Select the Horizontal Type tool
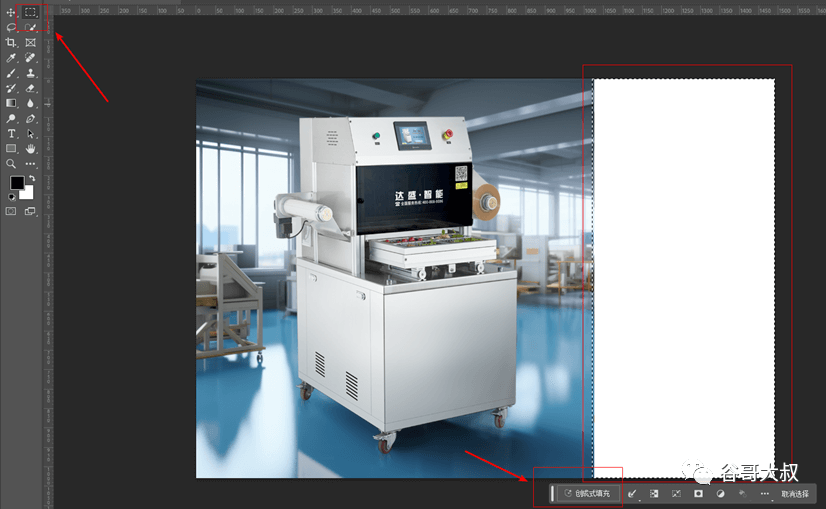The image size is (826, 509). pyautogui.click(x=11, y=134)
